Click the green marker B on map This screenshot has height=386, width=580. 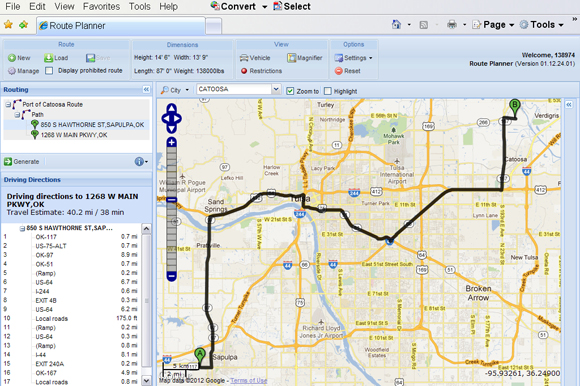pyautogui.click(x=515, y=105)
